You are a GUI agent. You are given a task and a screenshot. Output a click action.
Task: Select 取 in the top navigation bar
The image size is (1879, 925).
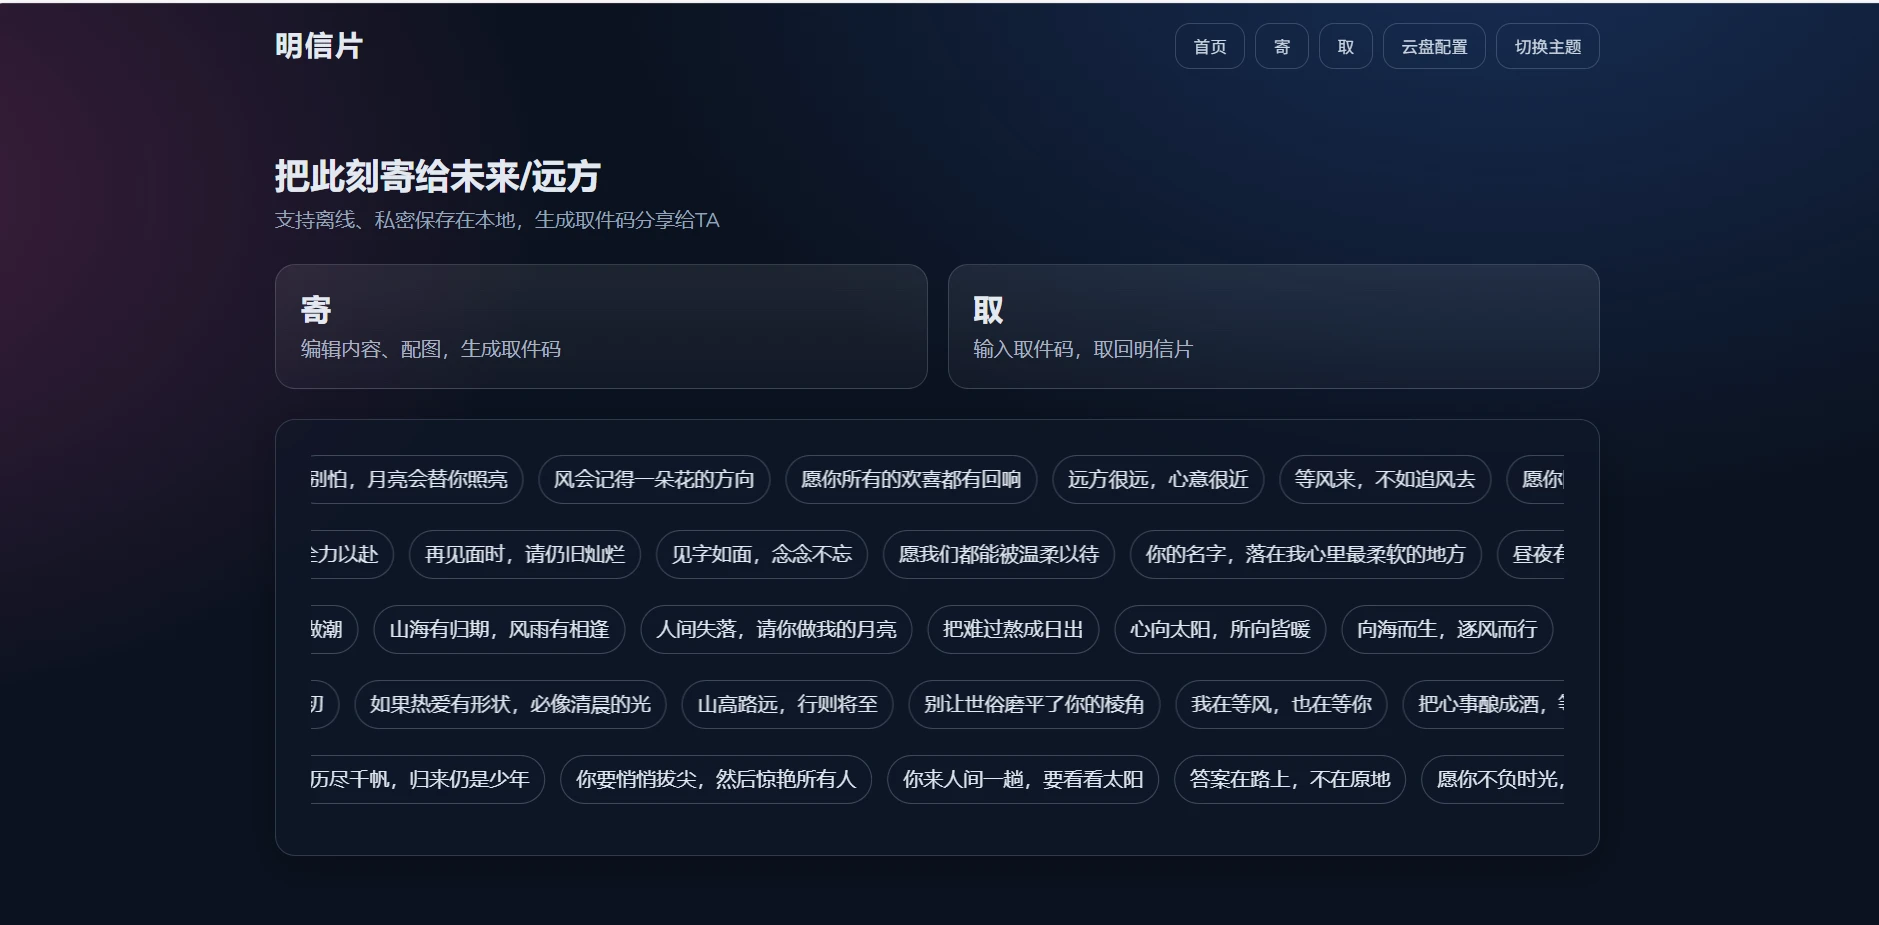point(1345,47)
